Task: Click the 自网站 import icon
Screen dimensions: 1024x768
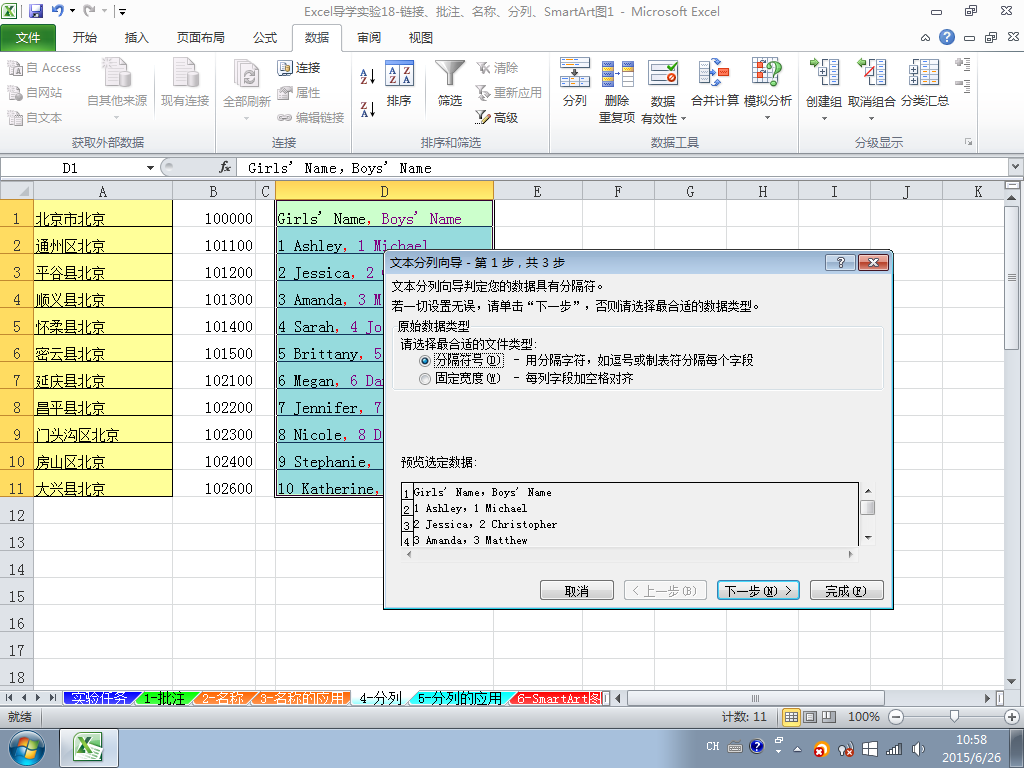Action: [15, 93]
